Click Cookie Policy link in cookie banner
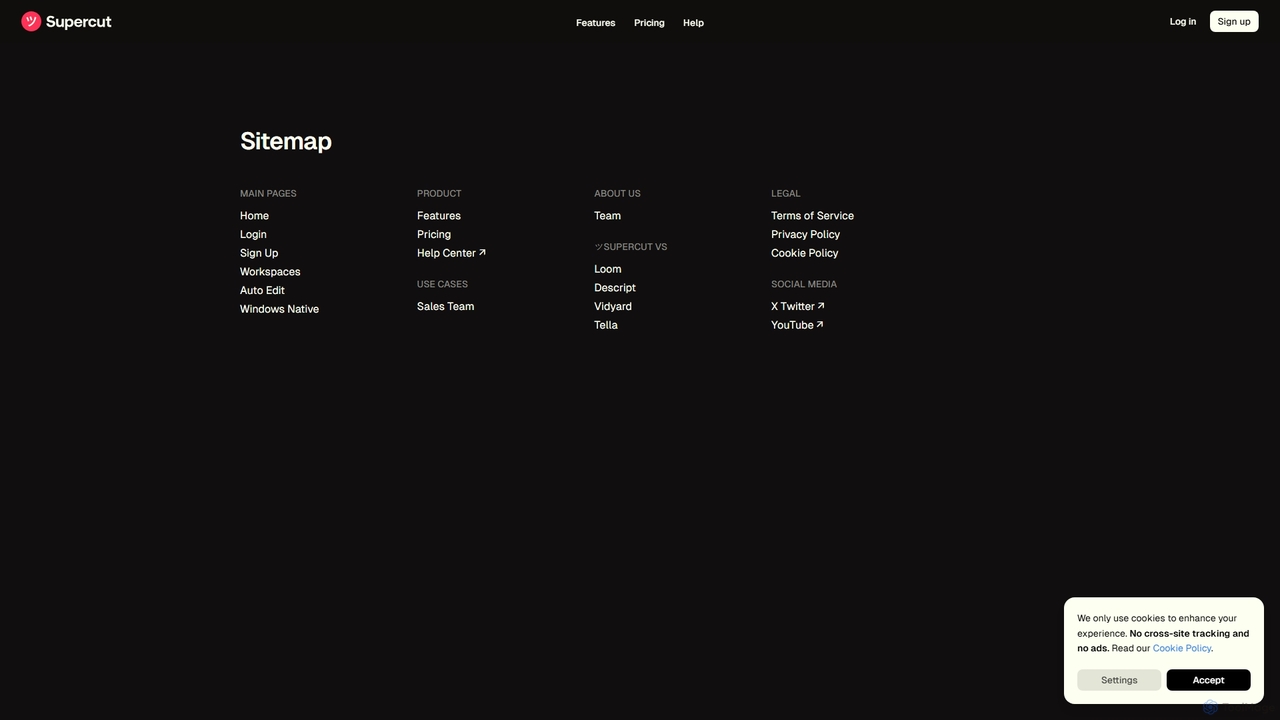 (1182, 648)
